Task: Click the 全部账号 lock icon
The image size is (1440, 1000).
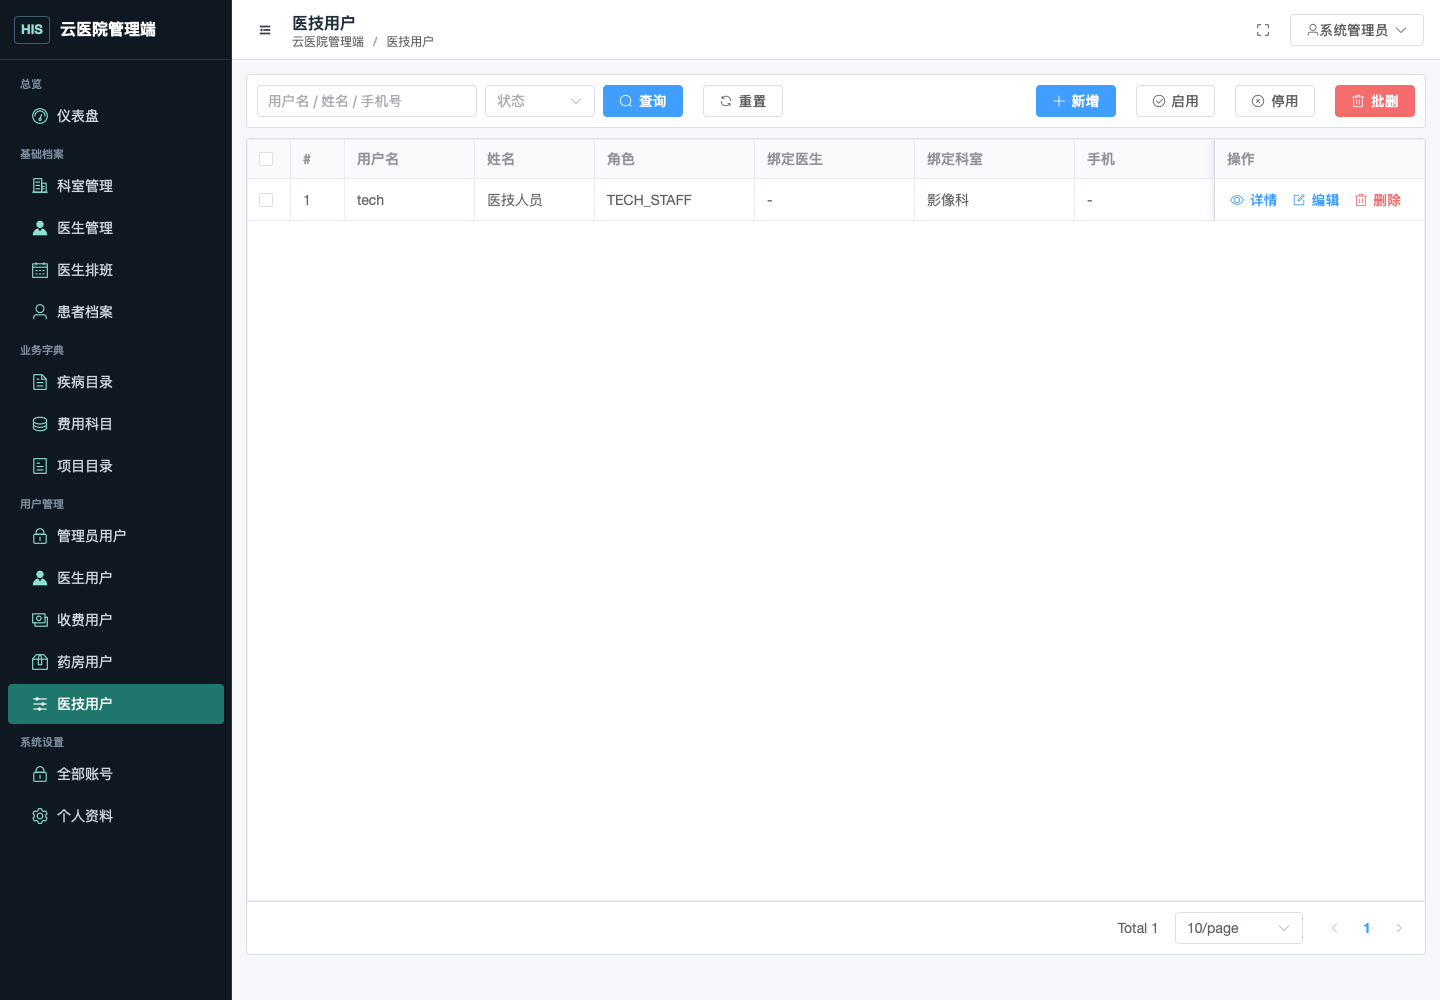Action: (40, 774)
